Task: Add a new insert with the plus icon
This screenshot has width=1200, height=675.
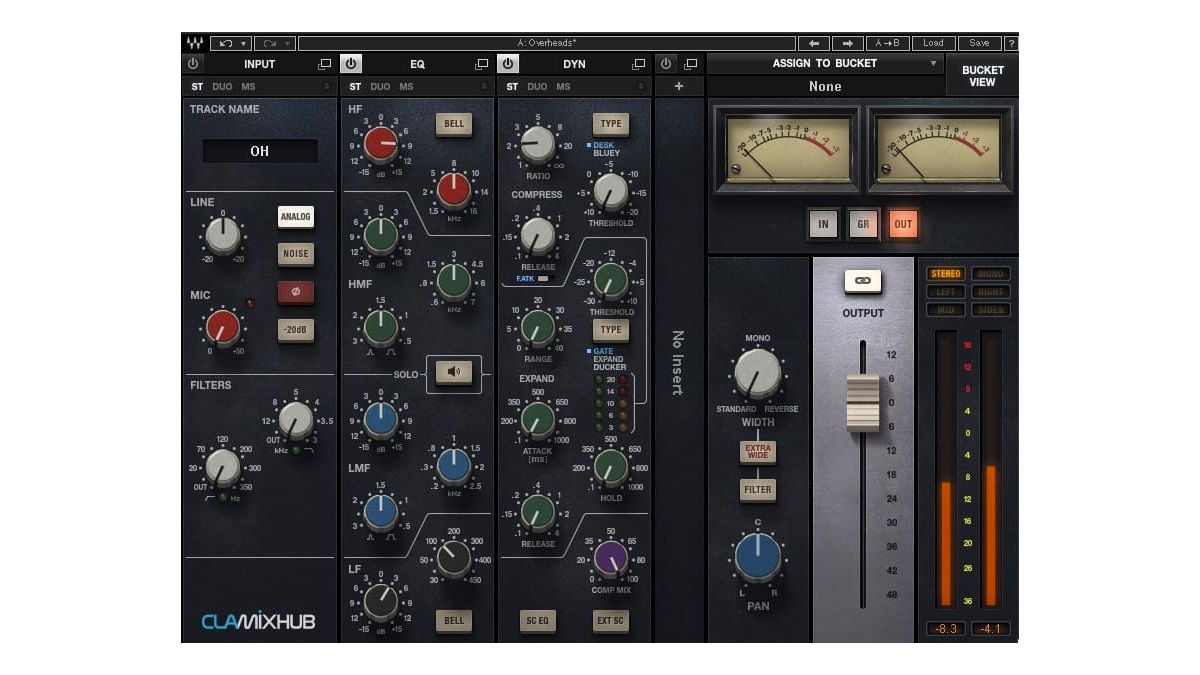Action: [678, 86]
